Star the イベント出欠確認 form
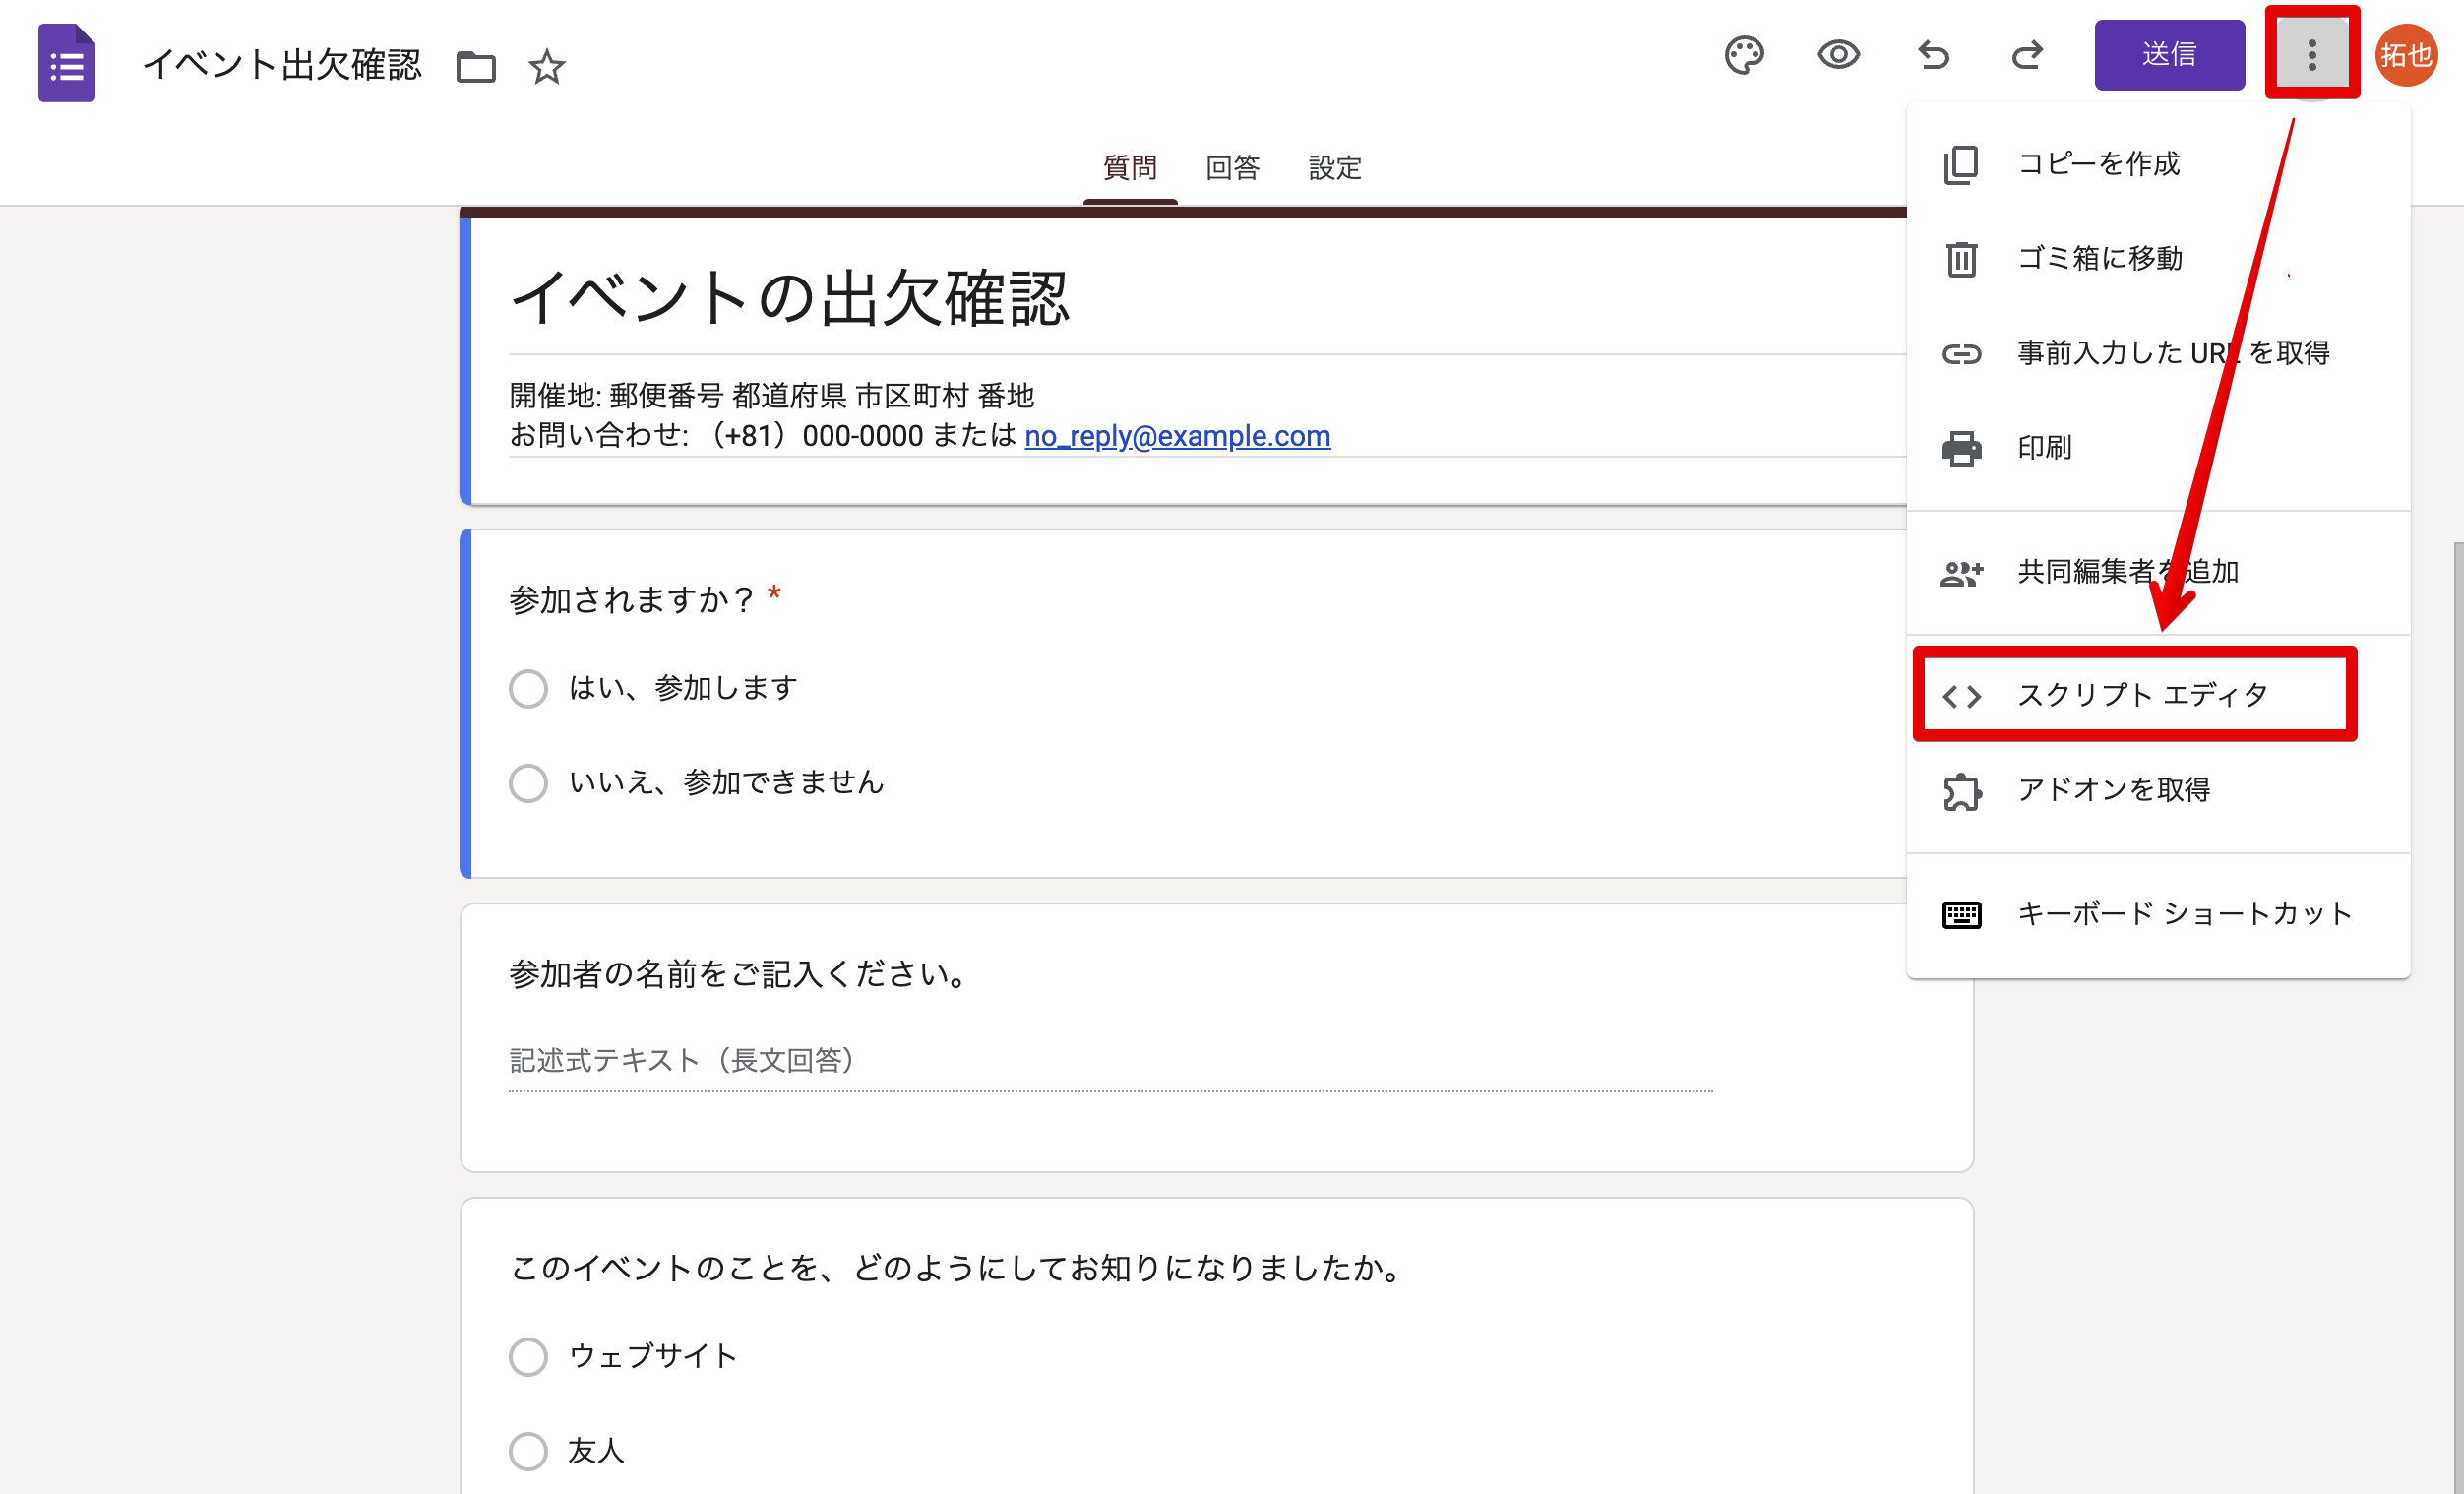Screen dimensions: 2464x1494 tap(547, 67)
